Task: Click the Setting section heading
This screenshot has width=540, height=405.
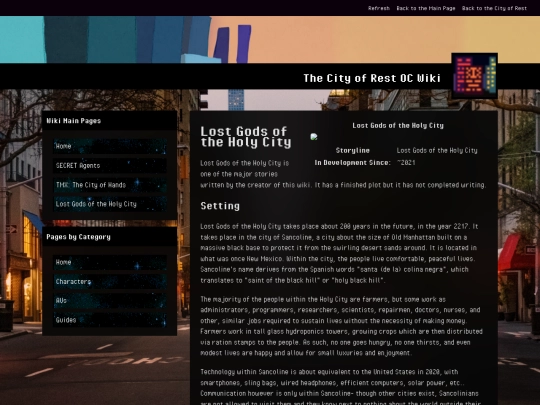Action: click(220, 206)
